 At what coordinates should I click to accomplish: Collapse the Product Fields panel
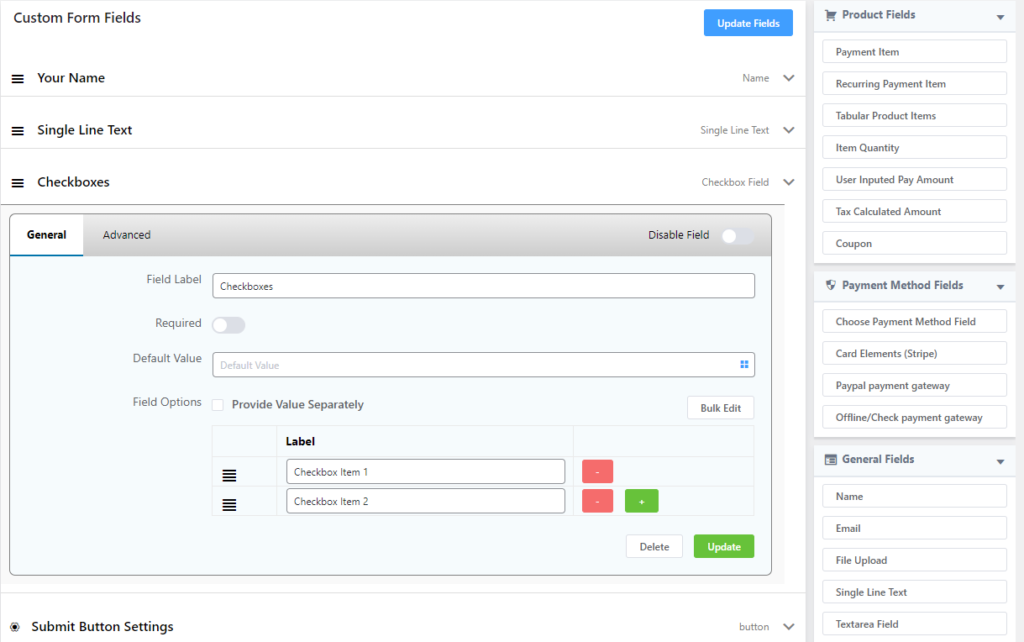(999, 15)
